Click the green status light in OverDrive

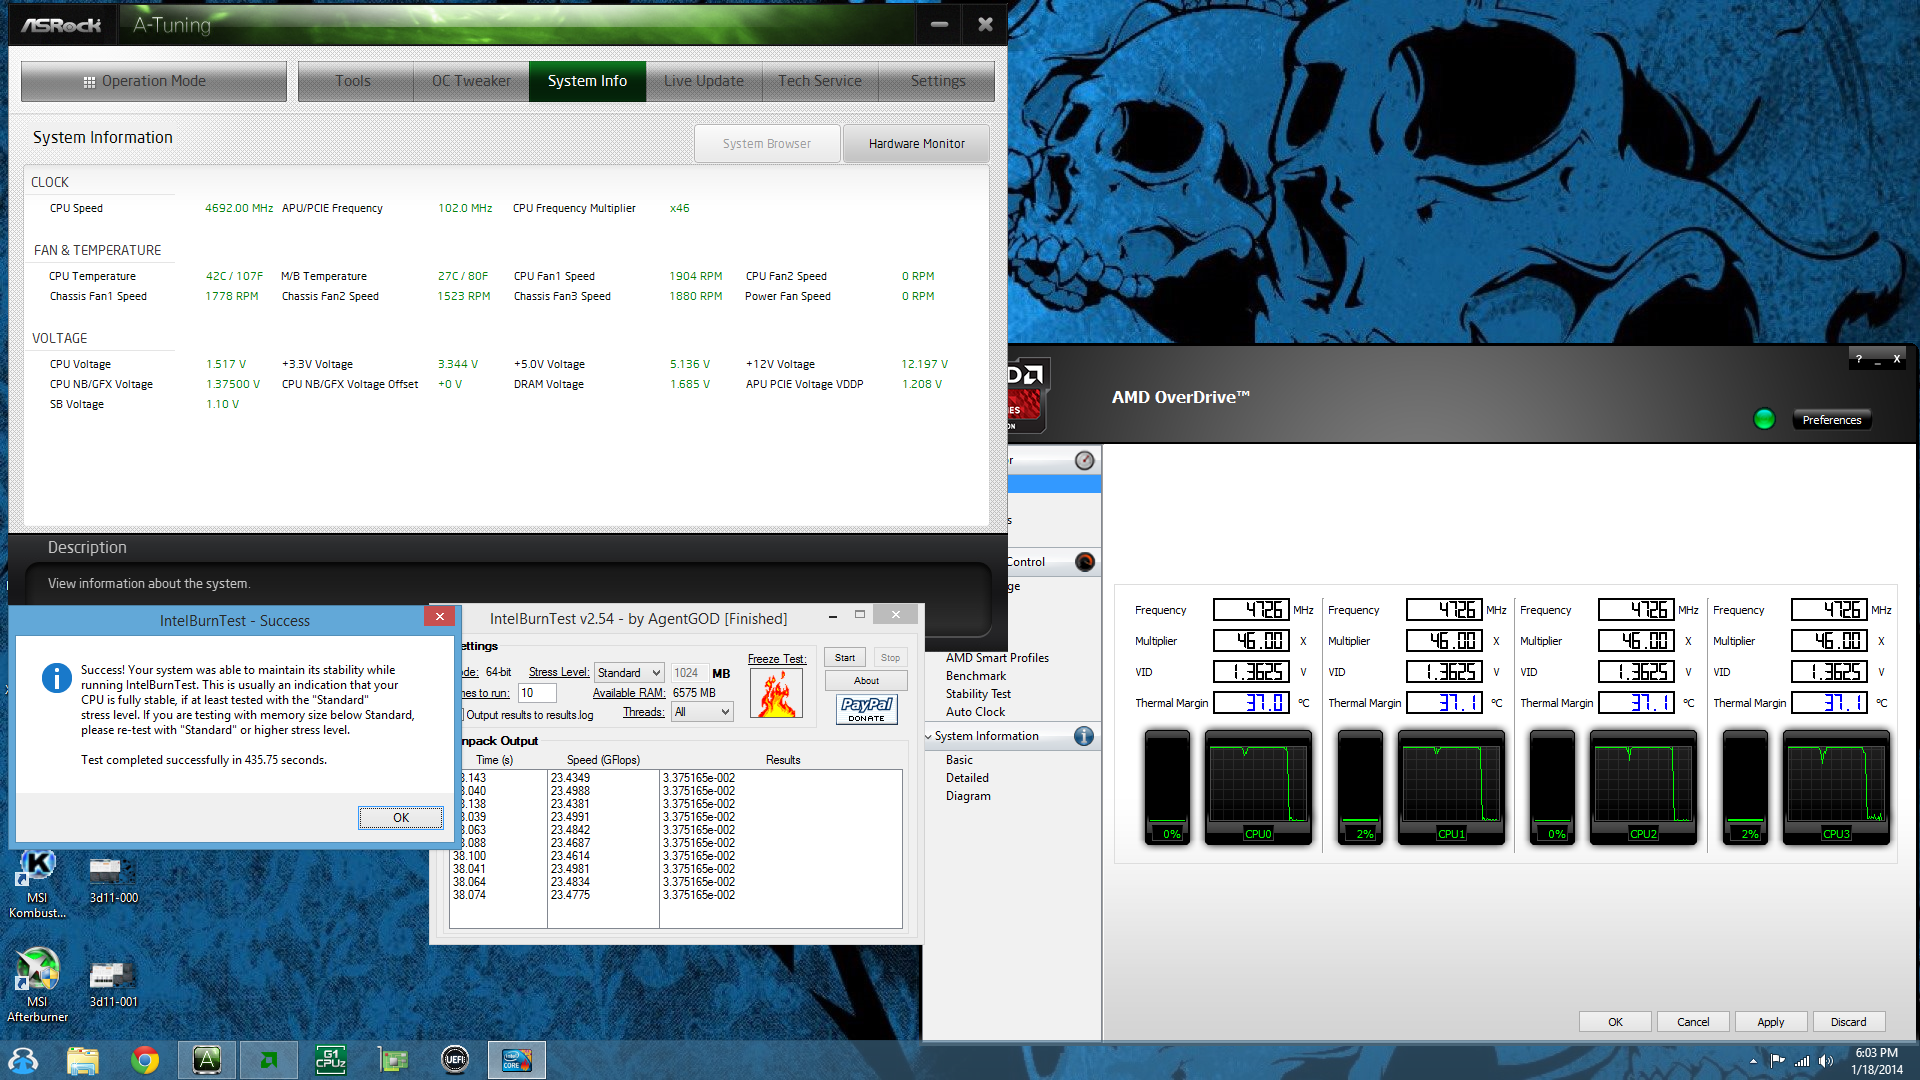click(1764, 419)
